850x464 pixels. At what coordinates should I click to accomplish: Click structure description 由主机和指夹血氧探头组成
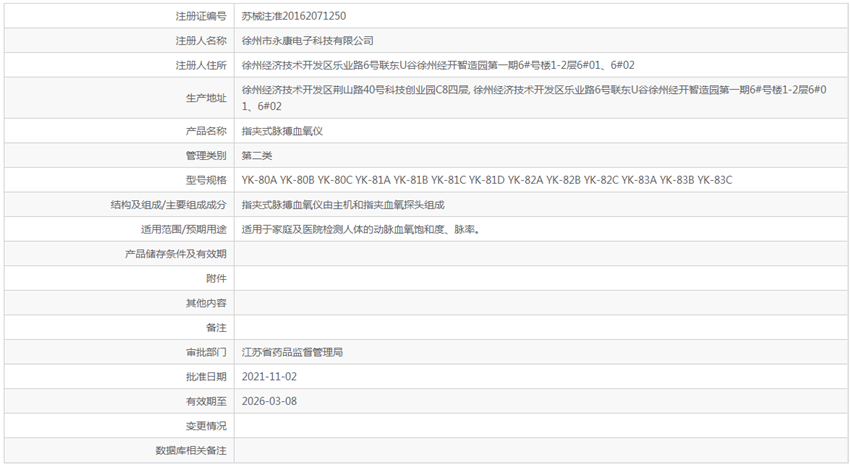point(343,205)
